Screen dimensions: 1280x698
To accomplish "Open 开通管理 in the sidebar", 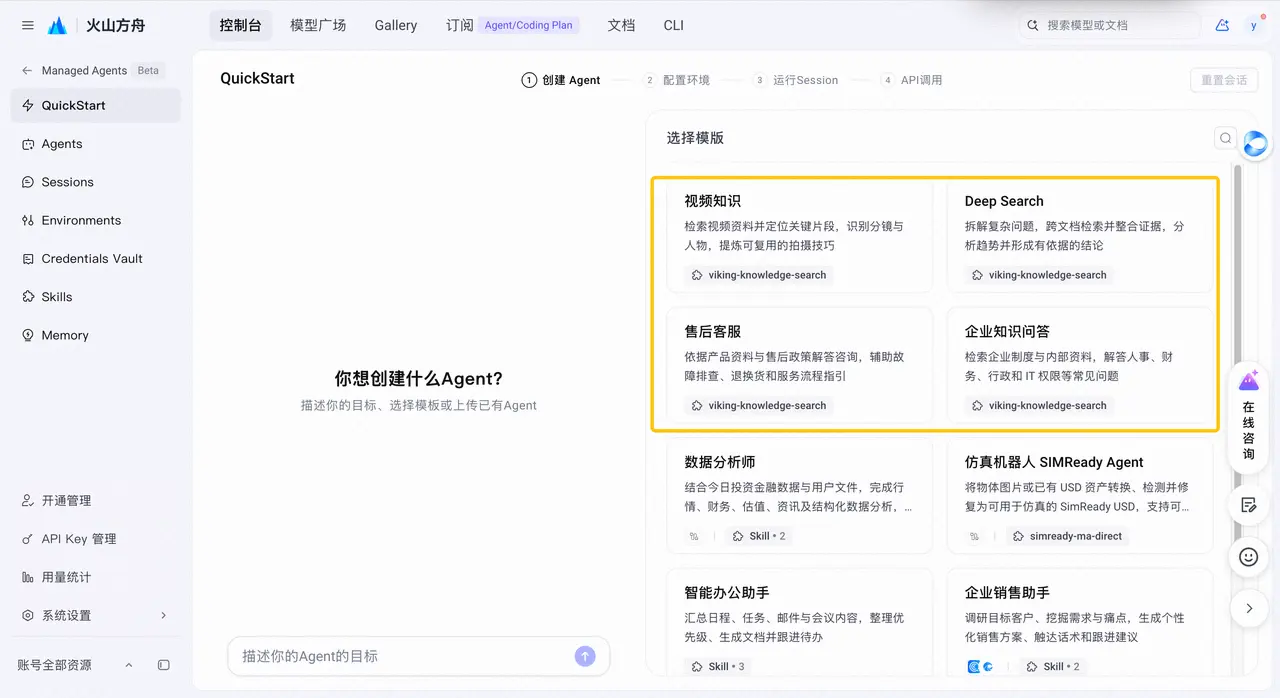I will [96, 500].
